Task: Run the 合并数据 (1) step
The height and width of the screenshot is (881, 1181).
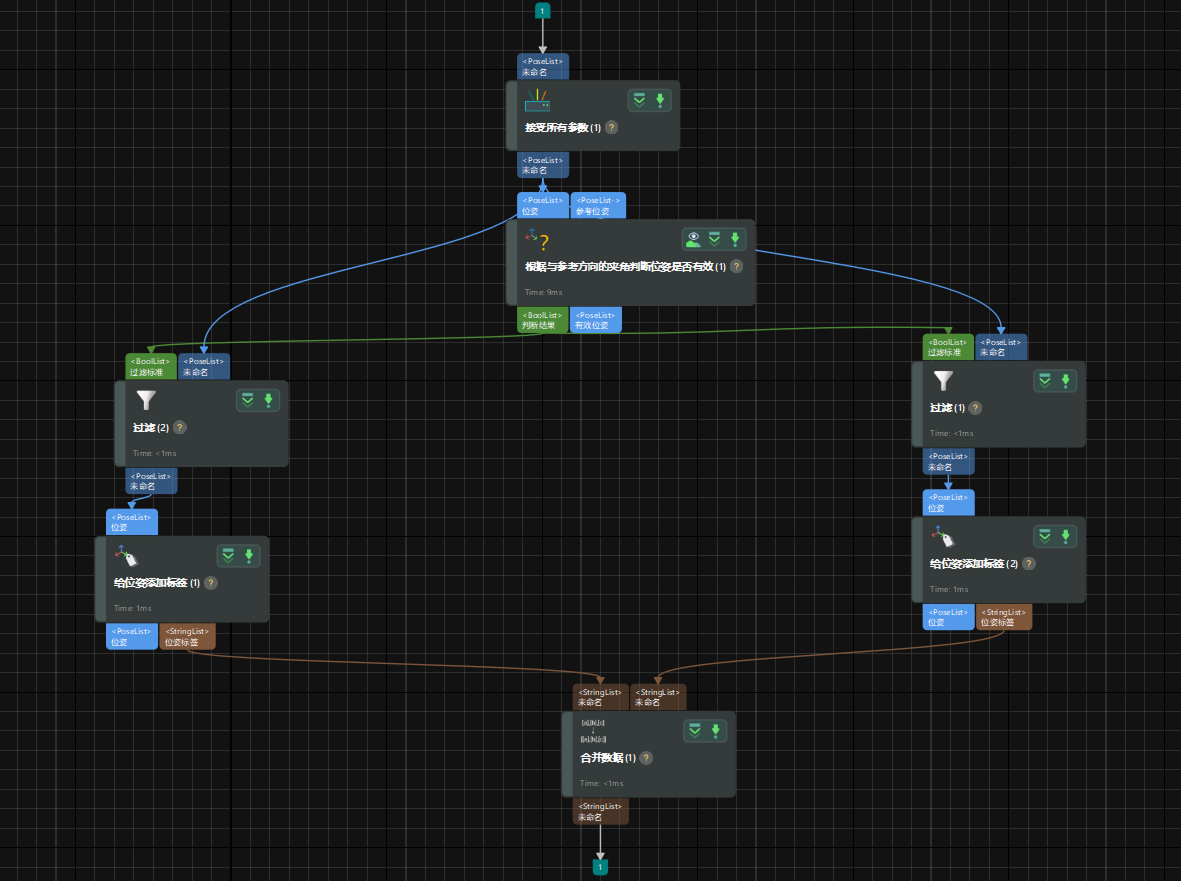Action: 716,731
